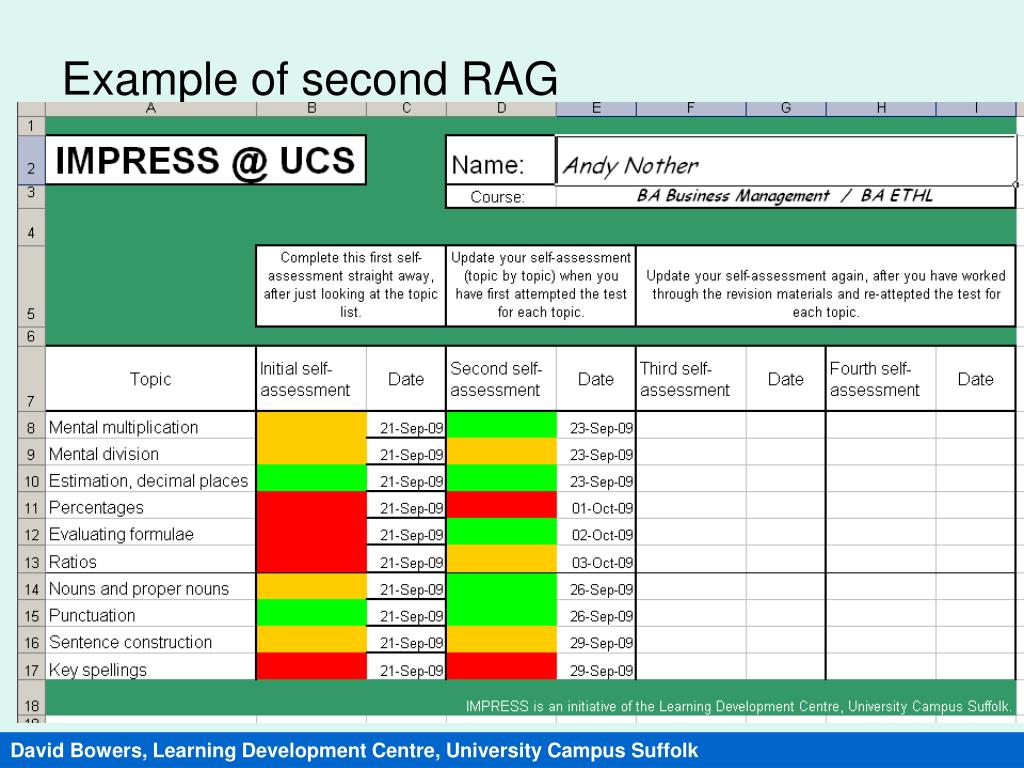This screenshot has height=768, width=1024.
Task: Click the Estimation, decimal places topic cell
Action: 150,480
